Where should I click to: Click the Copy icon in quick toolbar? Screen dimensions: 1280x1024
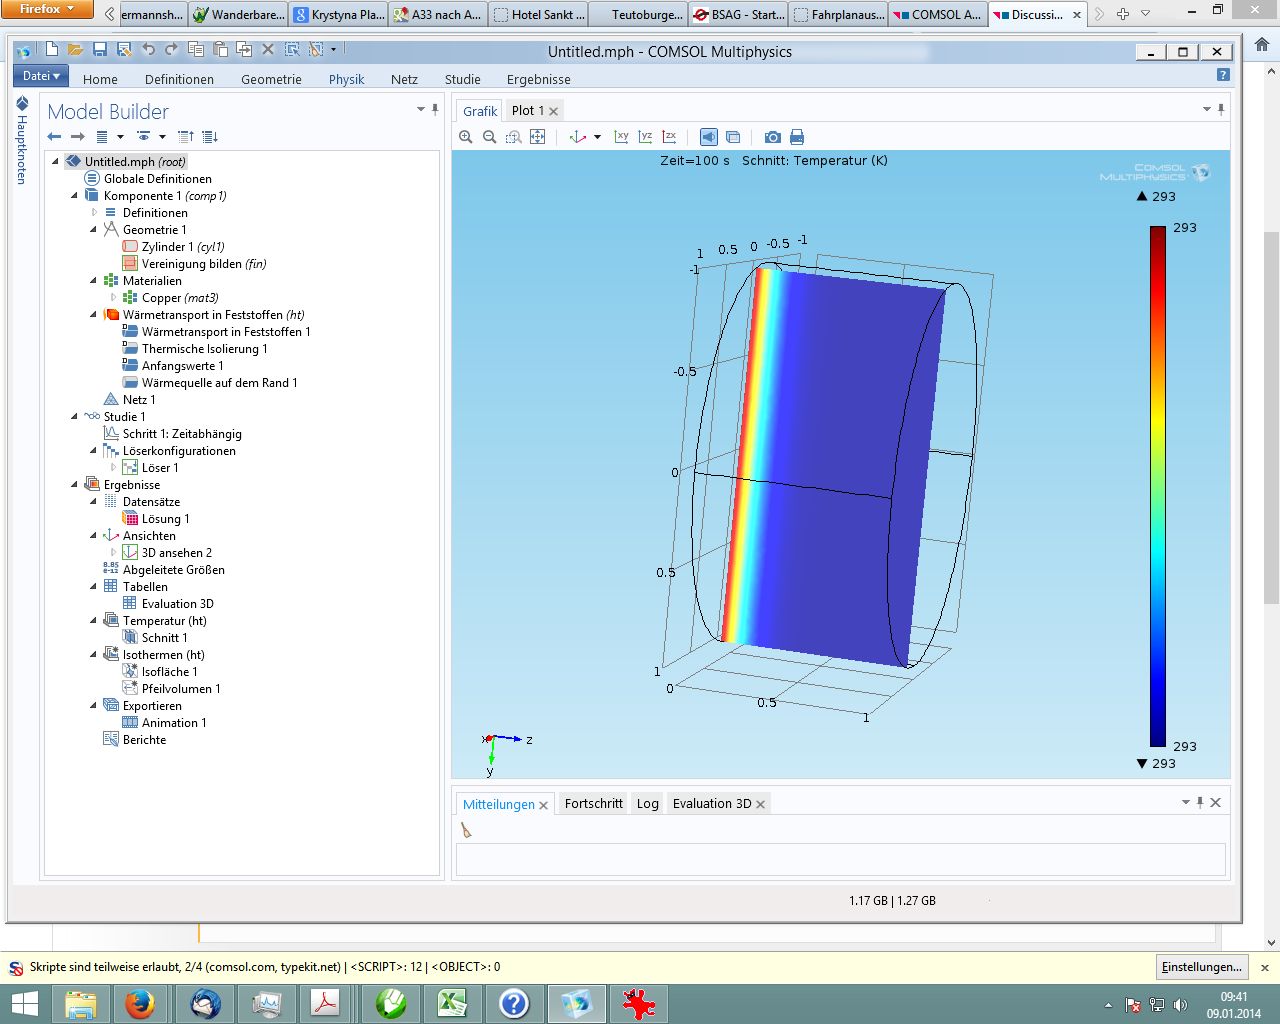coord(196,49)
